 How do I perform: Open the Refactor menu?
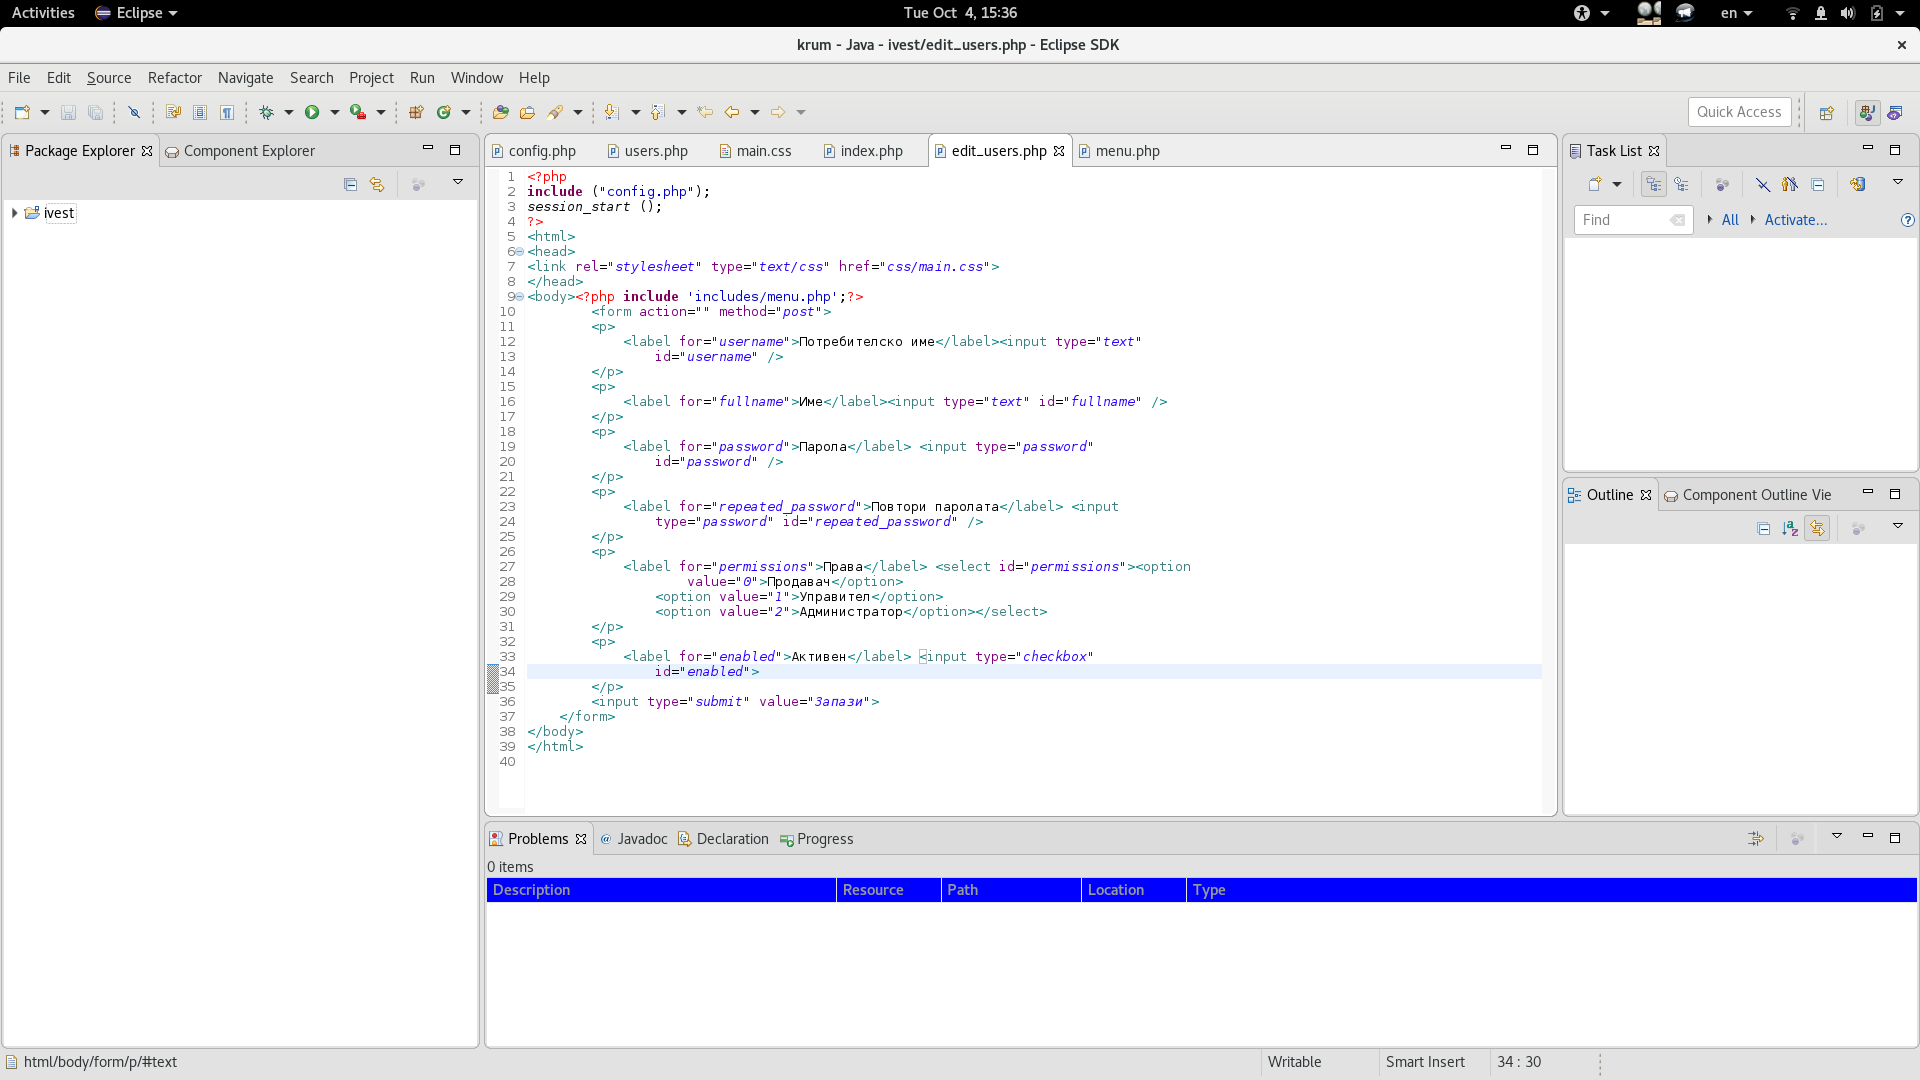[x=174, y=78]
